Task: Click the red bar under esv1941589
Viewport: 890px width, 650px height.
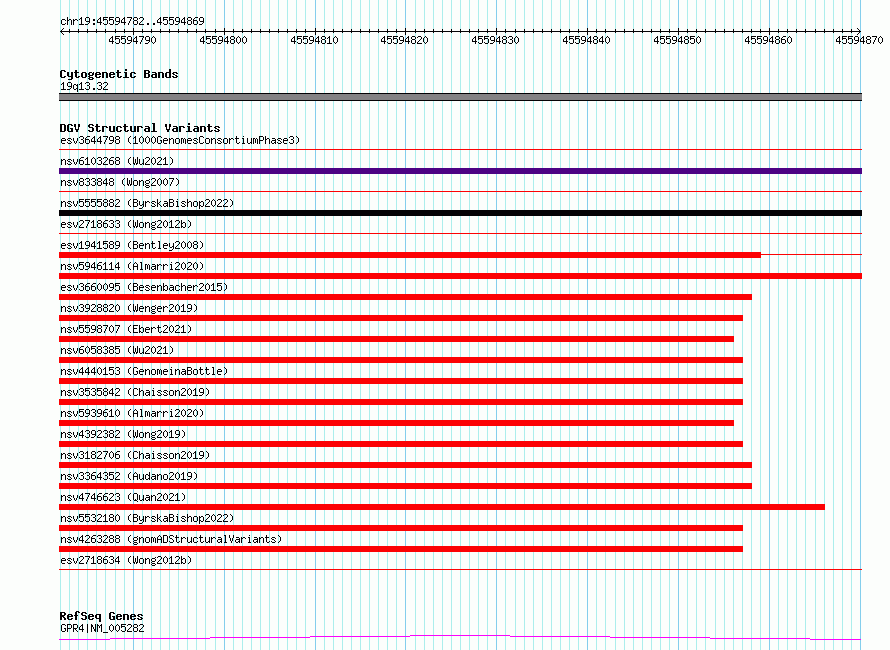Action: [x=410, y=255]
